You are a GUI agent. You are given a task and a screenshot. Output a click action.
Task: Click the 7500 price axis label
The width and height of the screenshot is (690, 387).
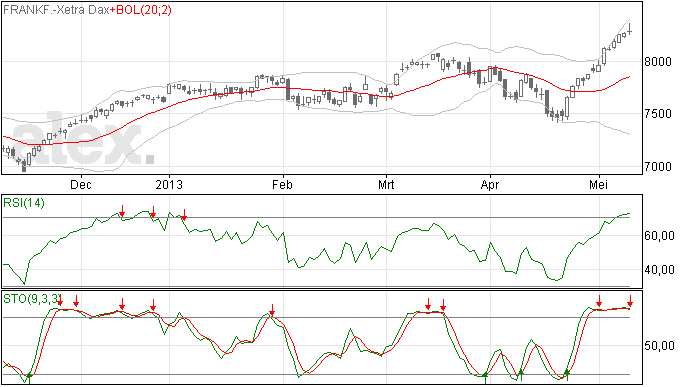point(658,114)
